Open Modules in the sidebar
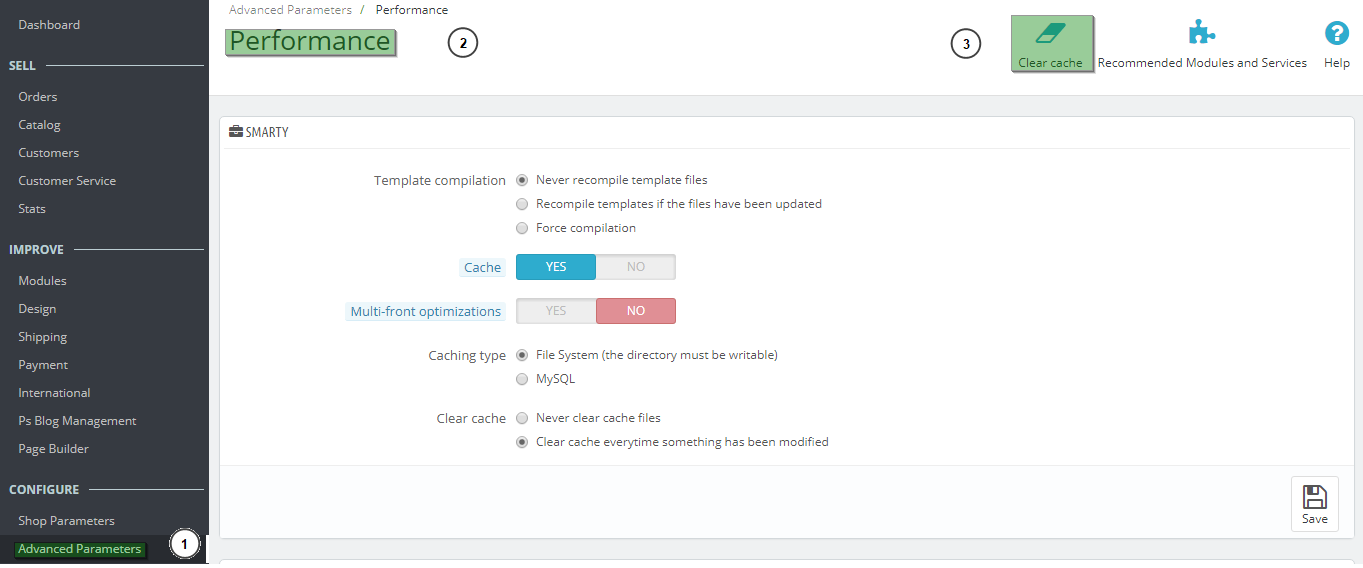1363x568 pixels. tap(42, 281)
